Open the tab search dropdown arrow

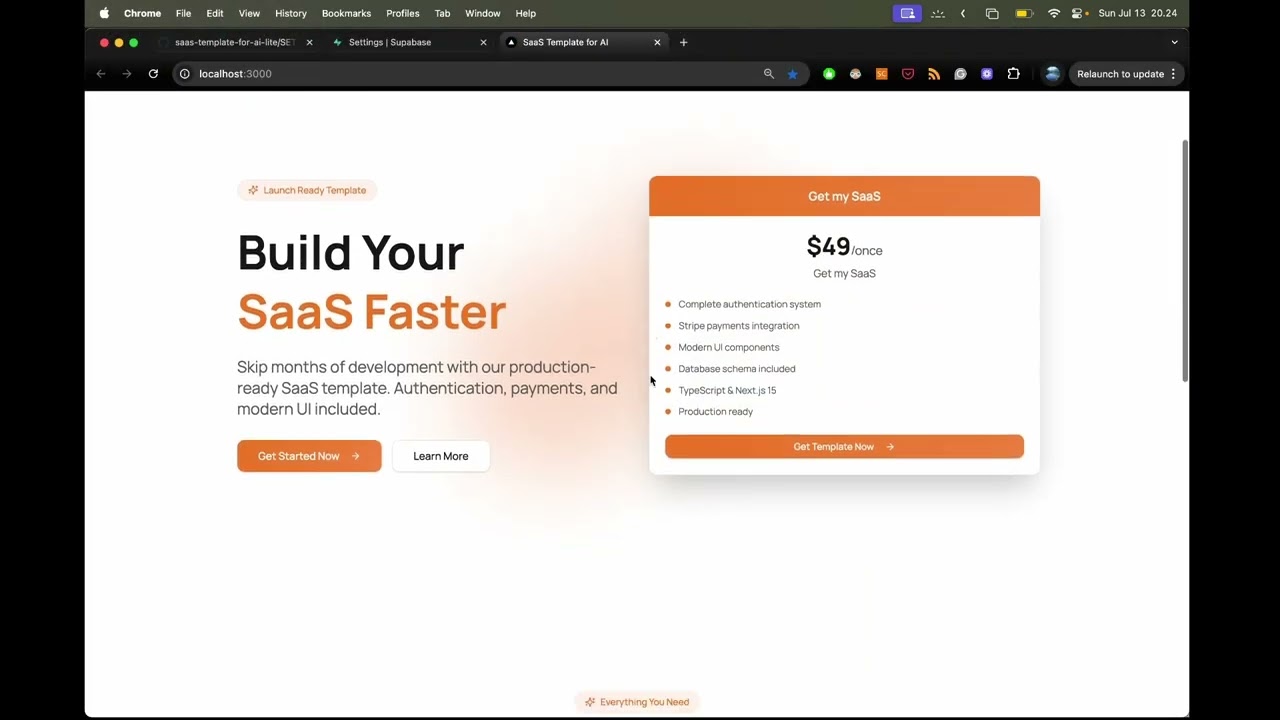click(1174, 42)
